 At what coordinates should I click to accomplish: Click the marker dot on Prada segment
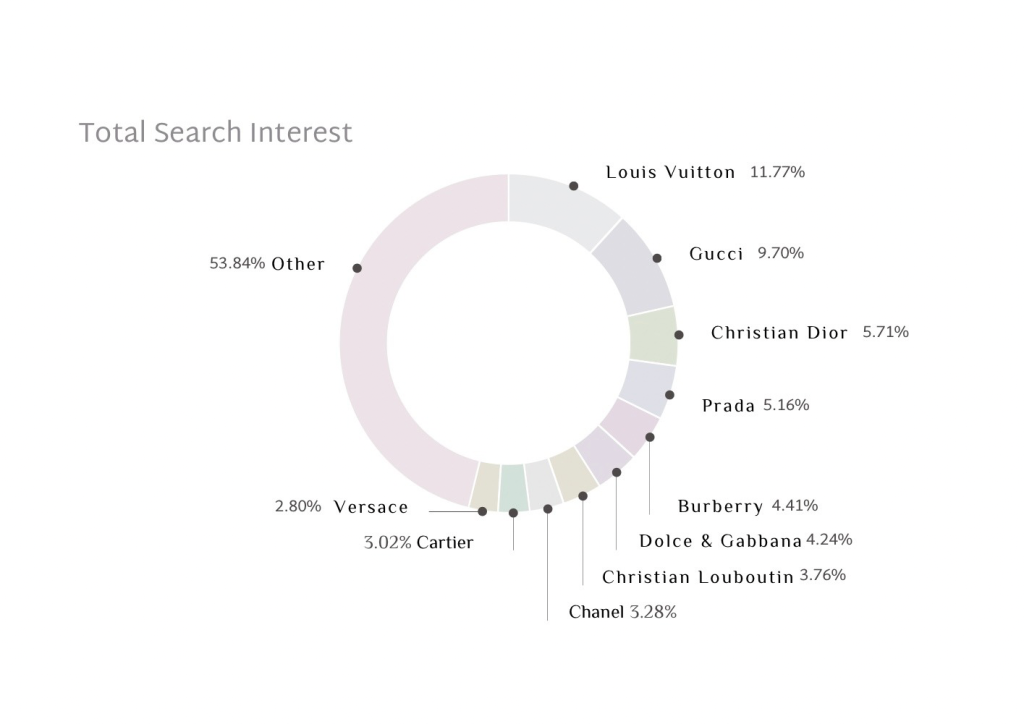(x=670, y=395)
